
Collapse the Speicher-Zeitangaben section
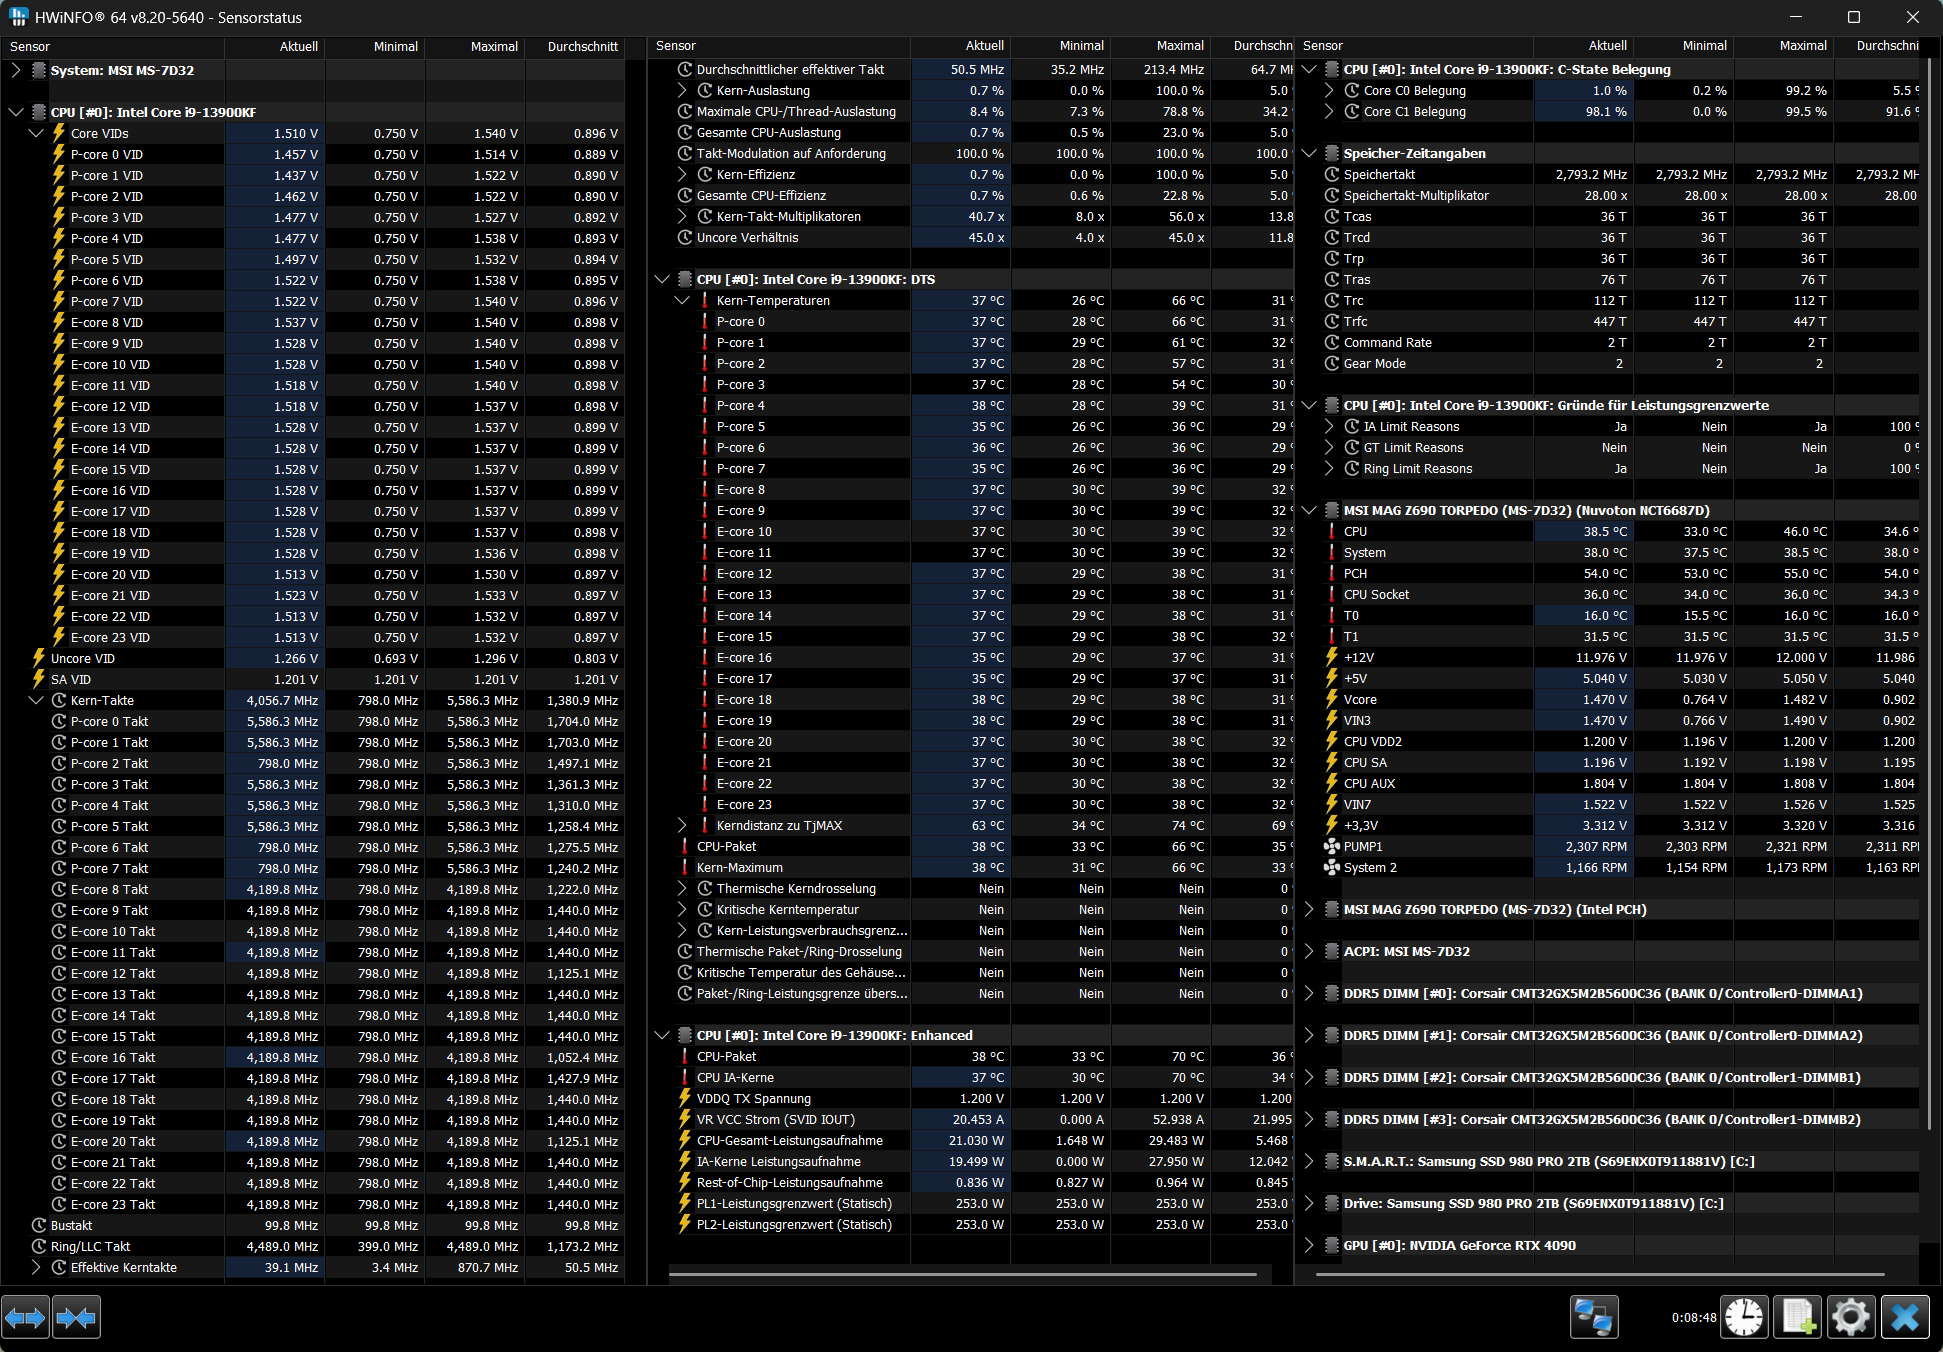click(1309, 153)
